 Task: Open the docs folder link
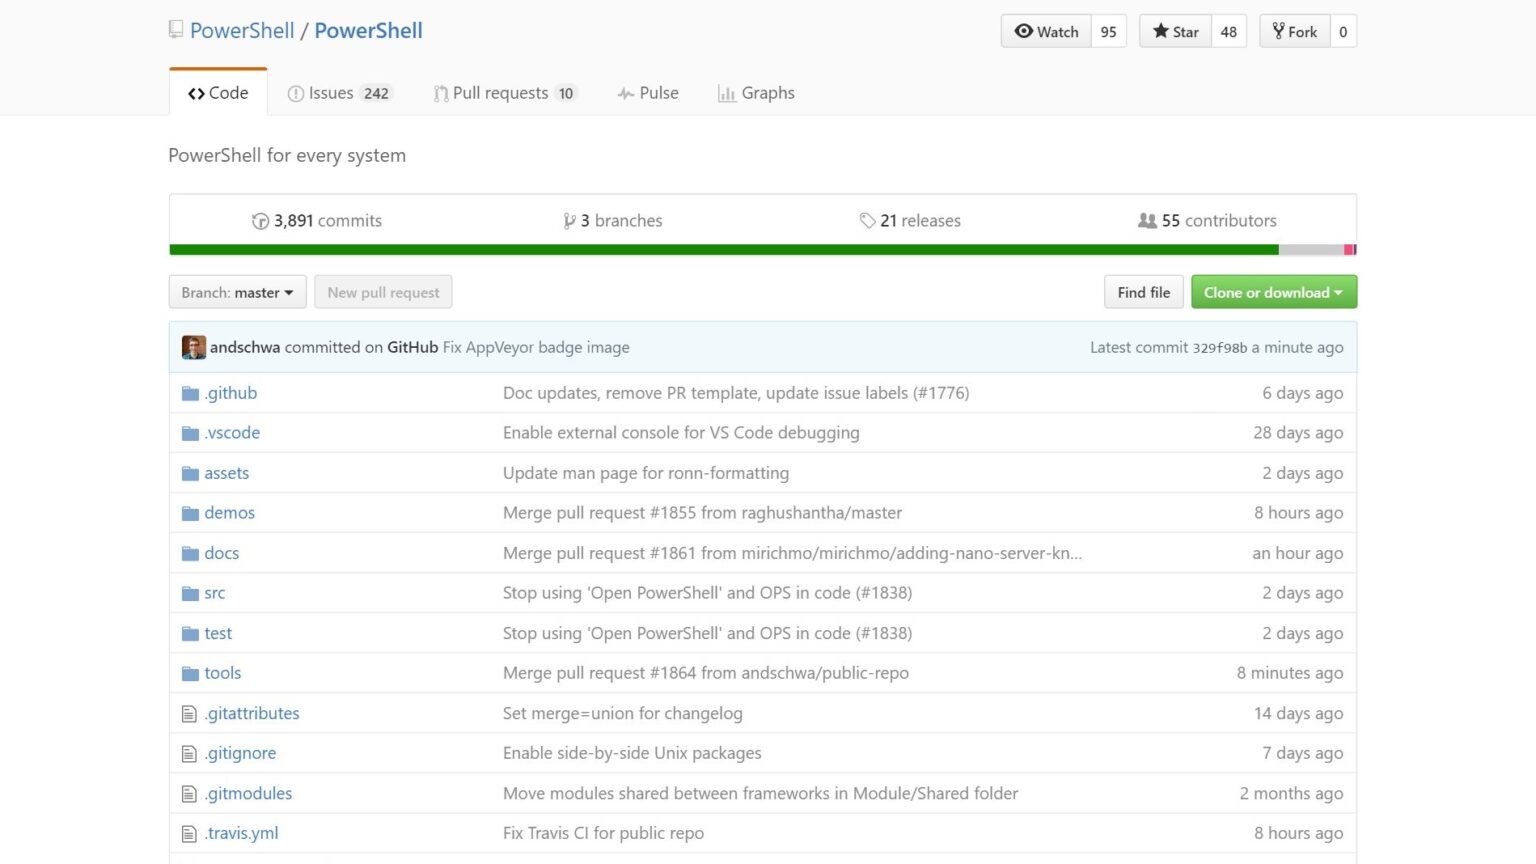click(221, 553)
